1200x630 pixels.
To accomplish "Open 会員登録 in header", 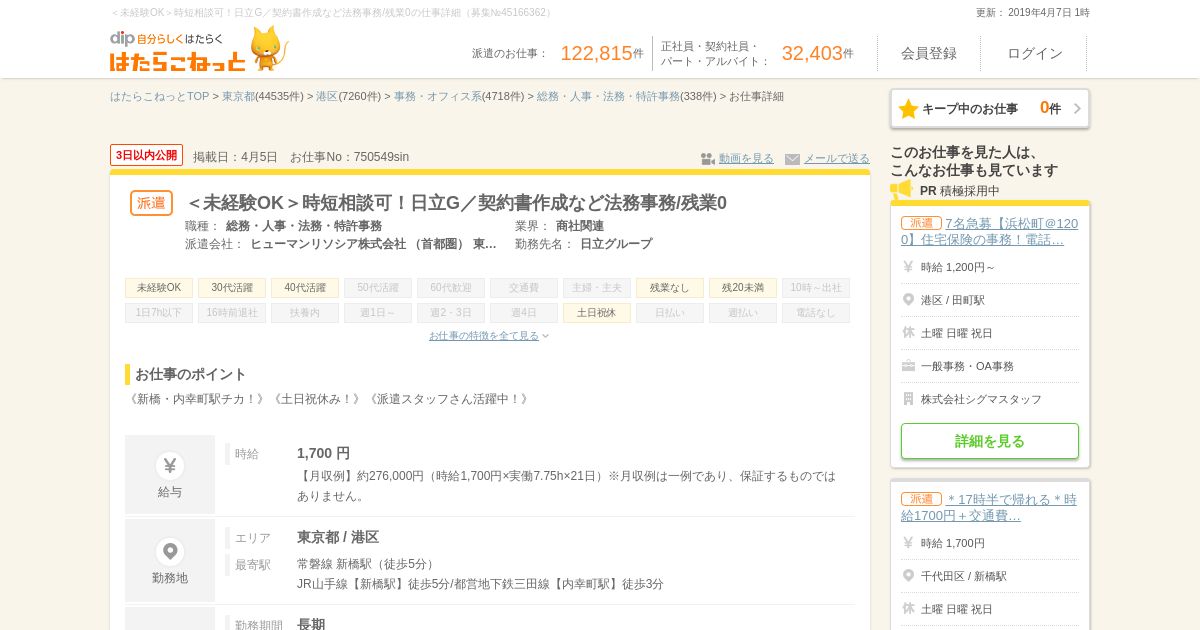I will (x=929, y=53).
